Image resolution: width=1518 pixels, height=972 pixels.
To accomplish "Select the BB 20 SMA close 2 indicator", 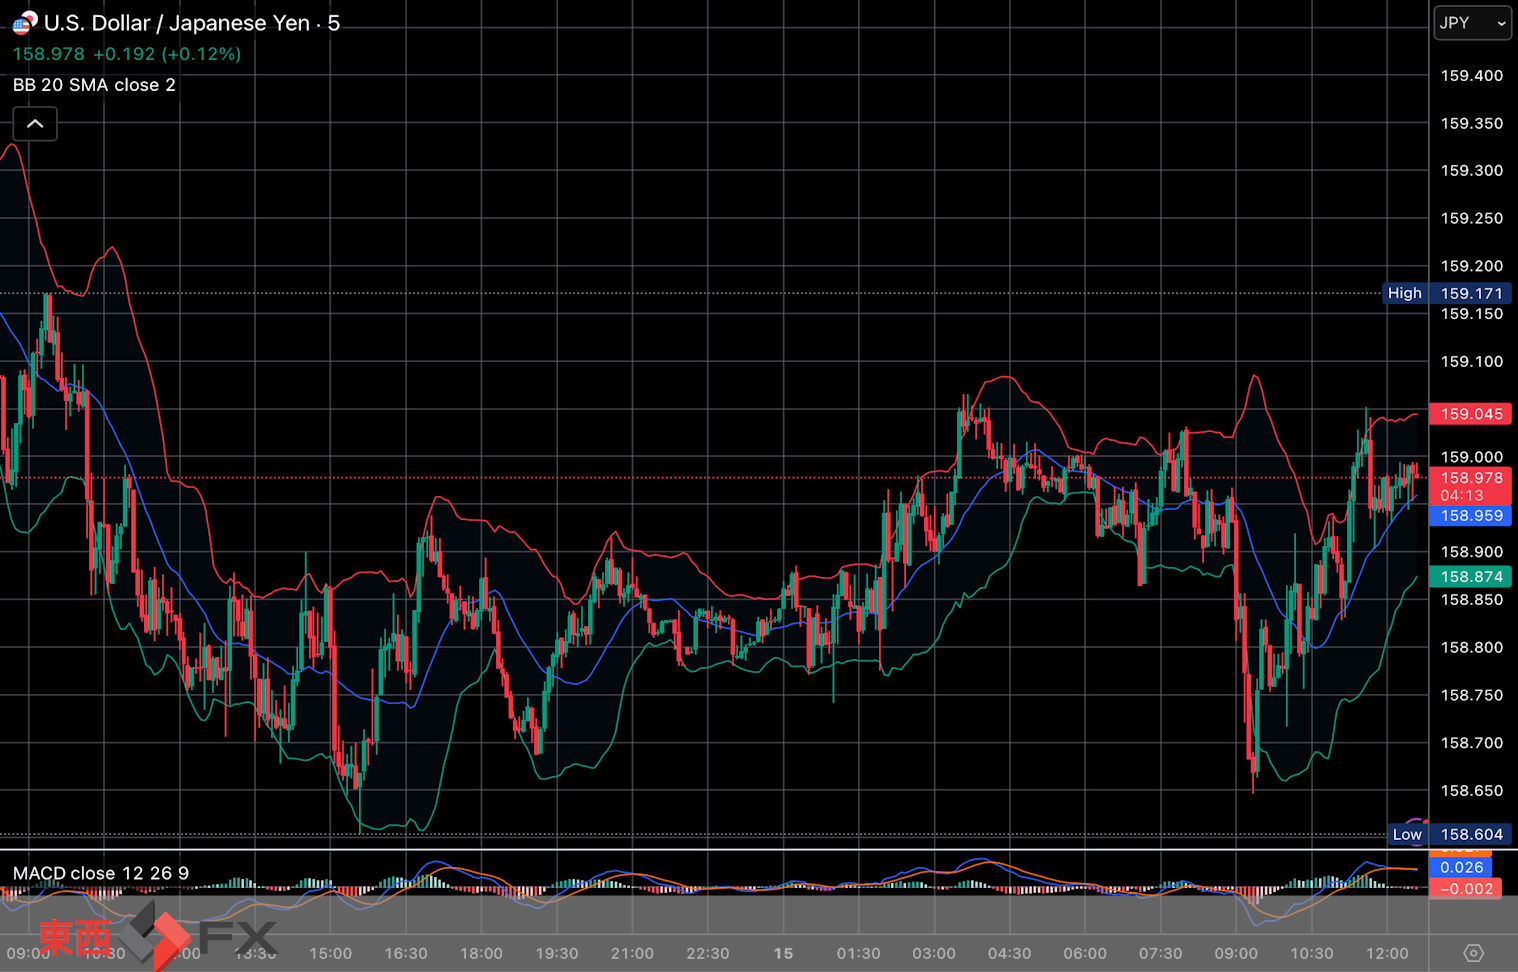I will [x=94, y=85].
